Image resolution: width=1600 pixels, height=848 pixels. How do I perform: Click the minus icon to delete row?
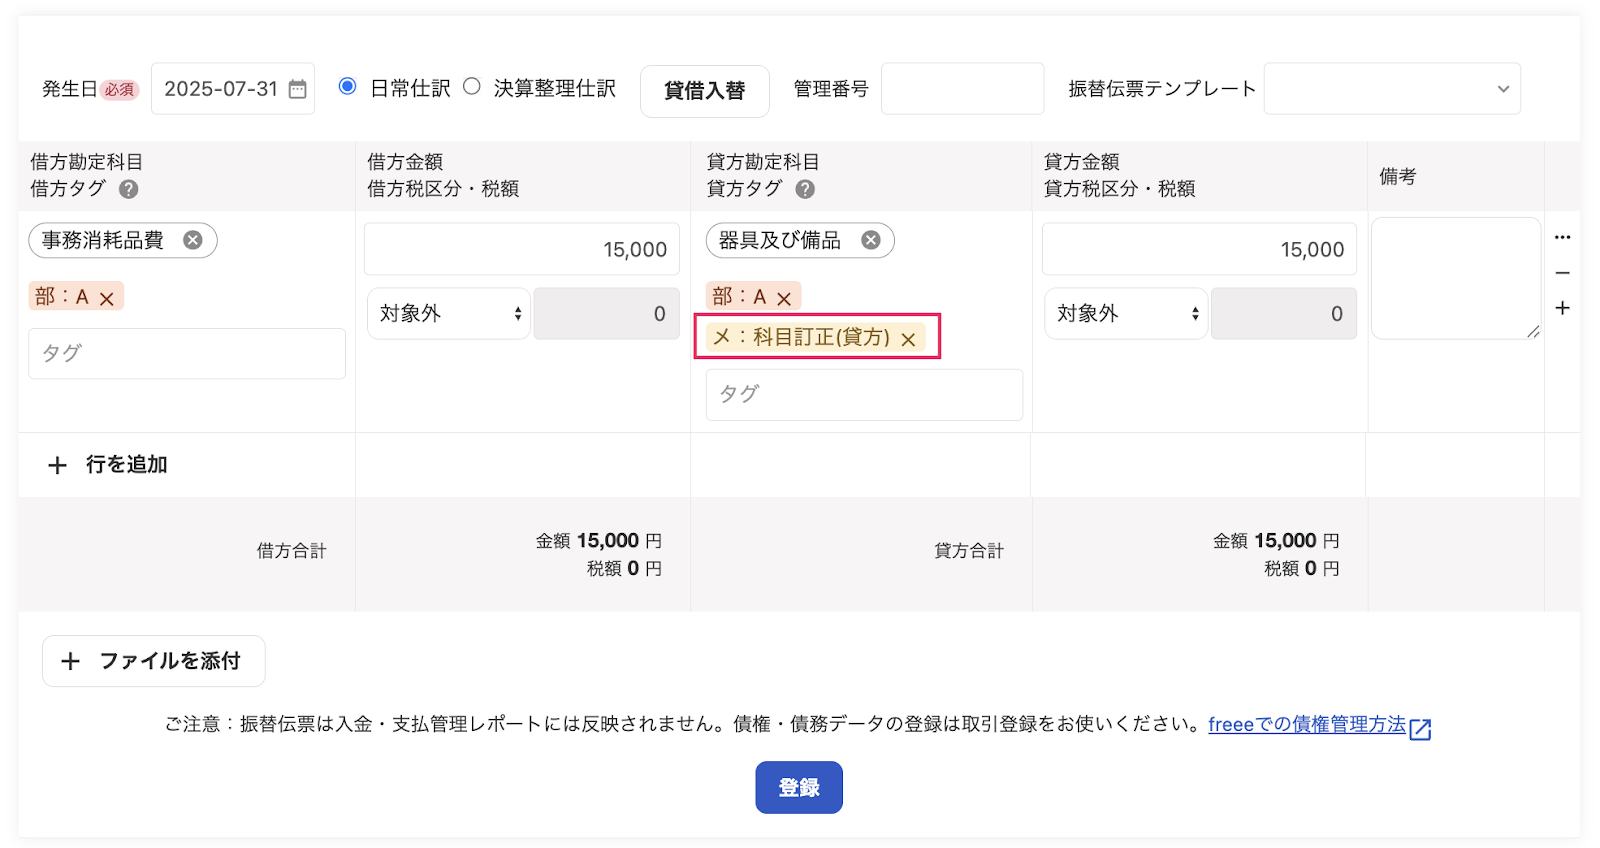pyautogui.click(x=1562, y=273)
